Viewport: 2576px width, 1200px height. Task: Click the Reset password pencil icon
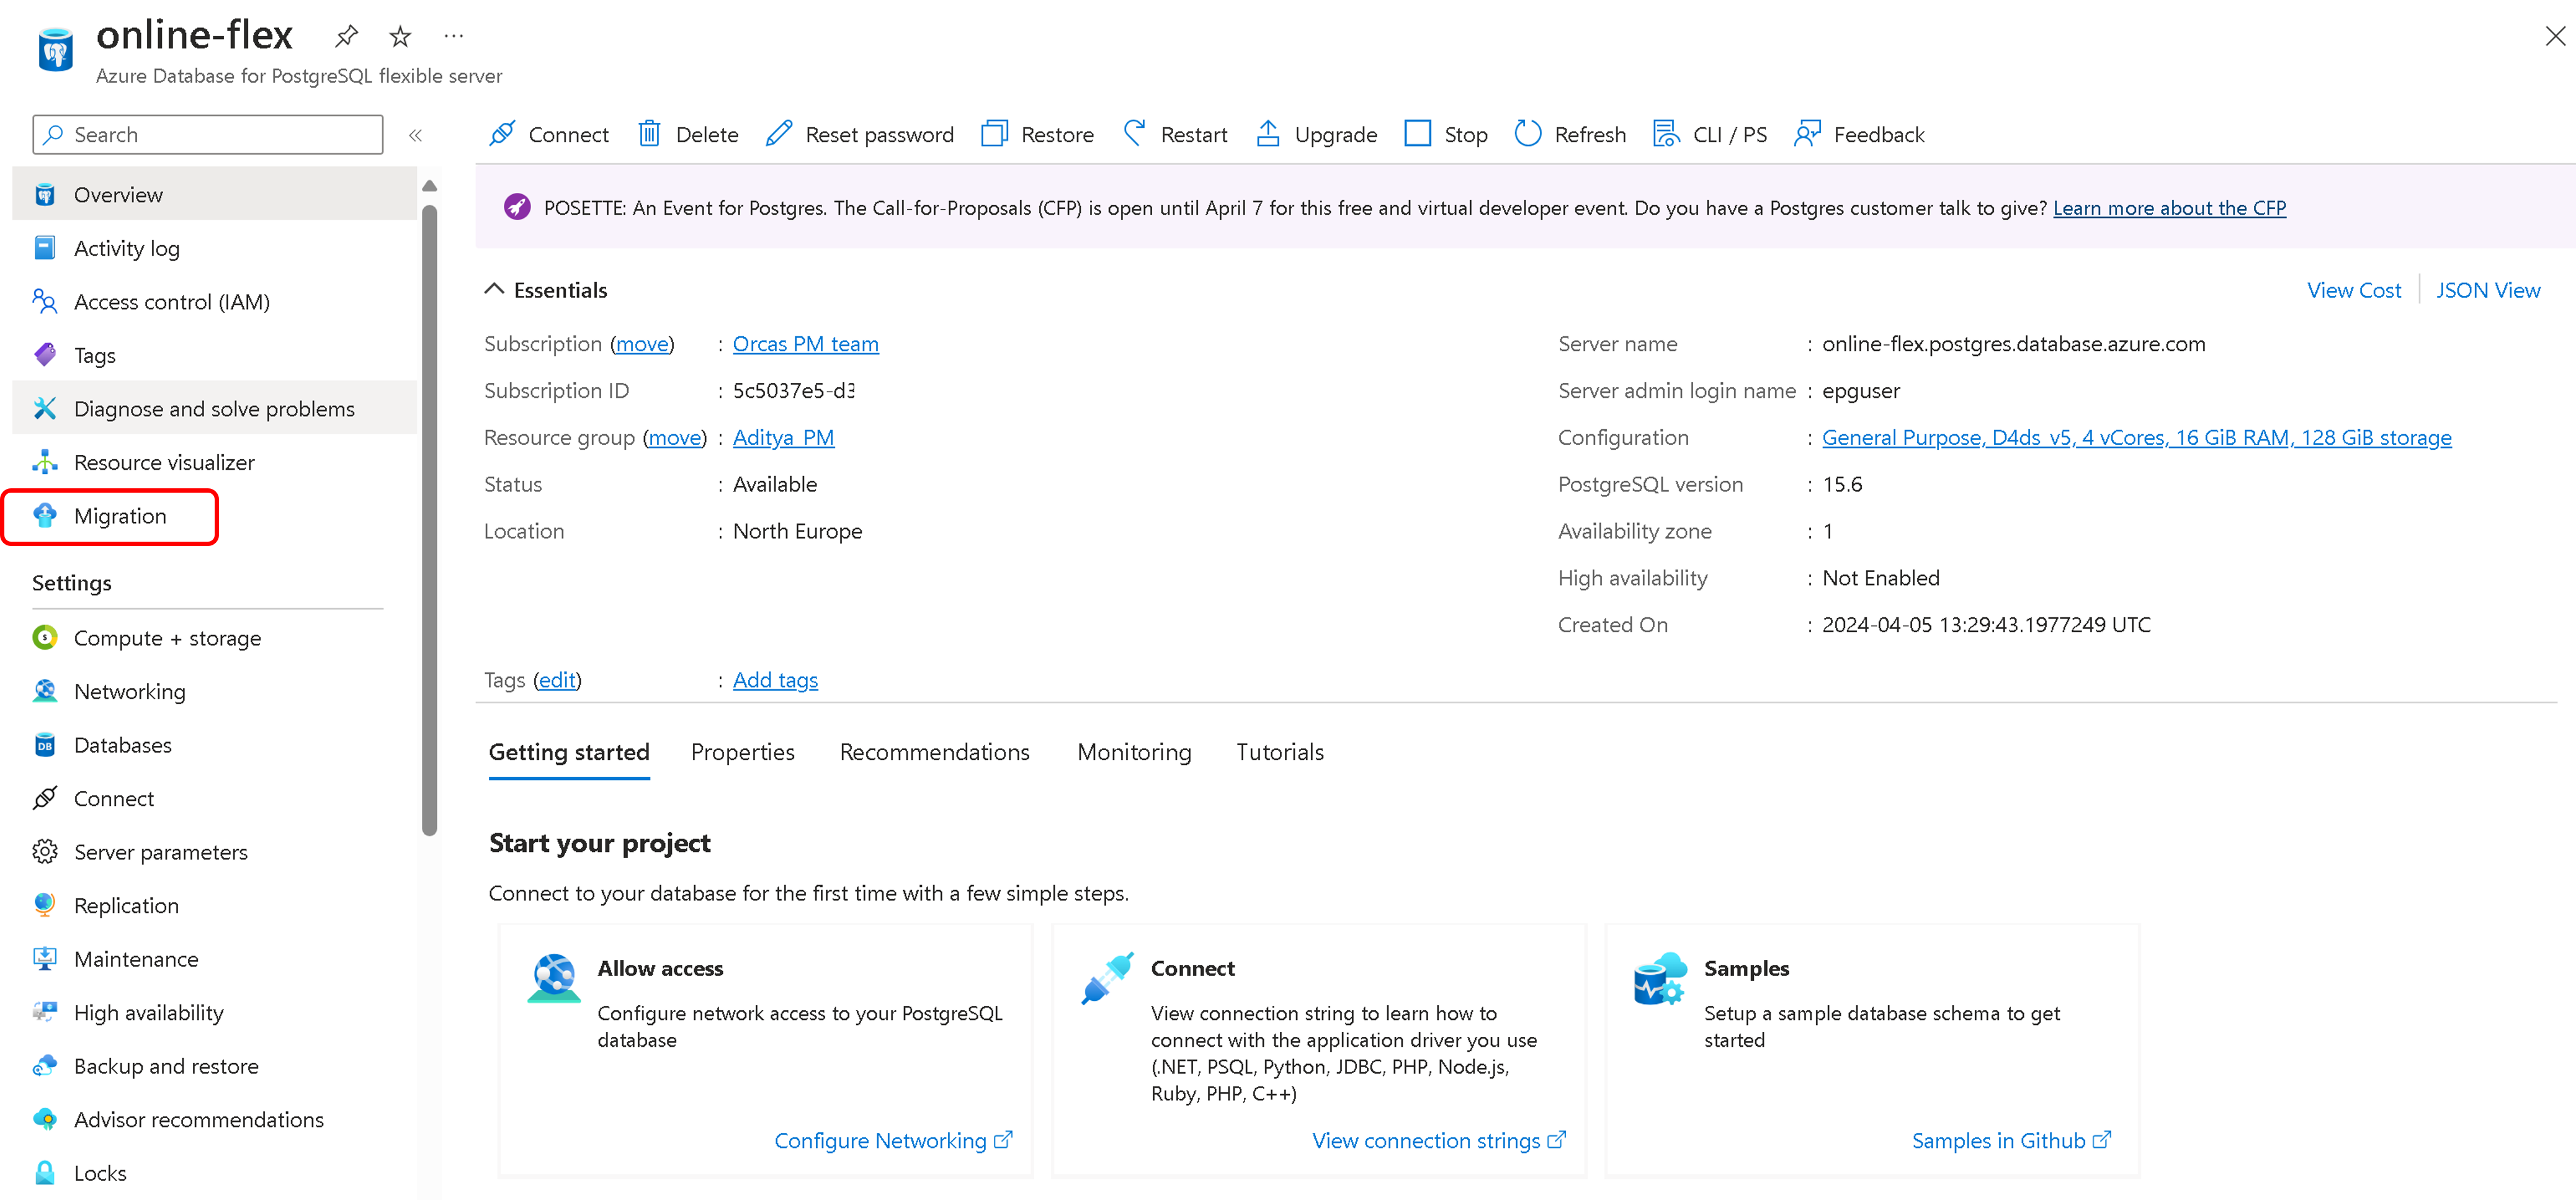779,133
